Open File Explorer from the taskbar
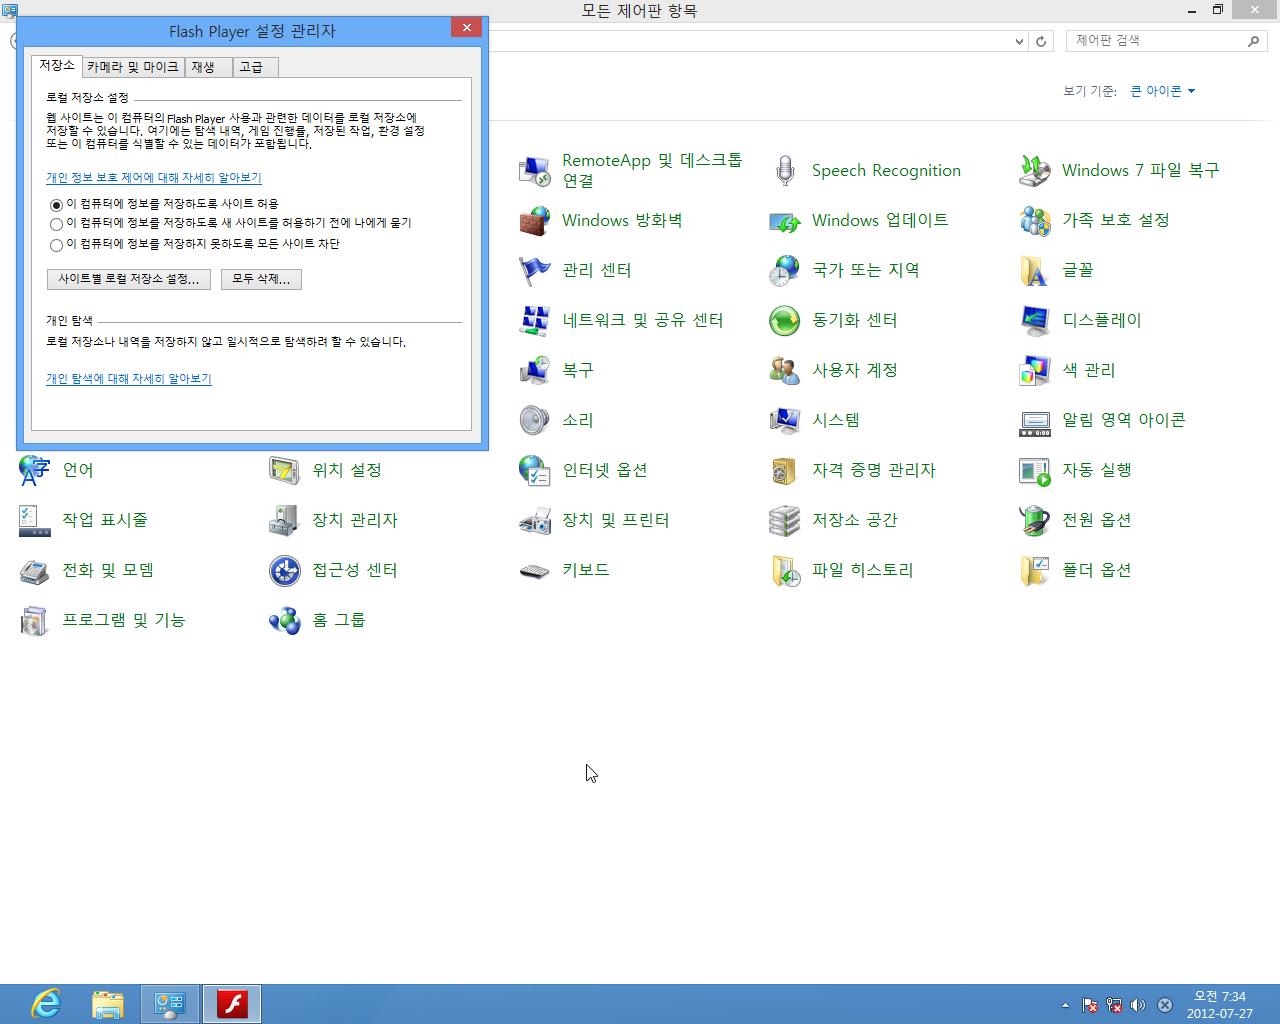Image resolution: width=1280 pixels, height=1024 pixels. [x=108, y=1004]
